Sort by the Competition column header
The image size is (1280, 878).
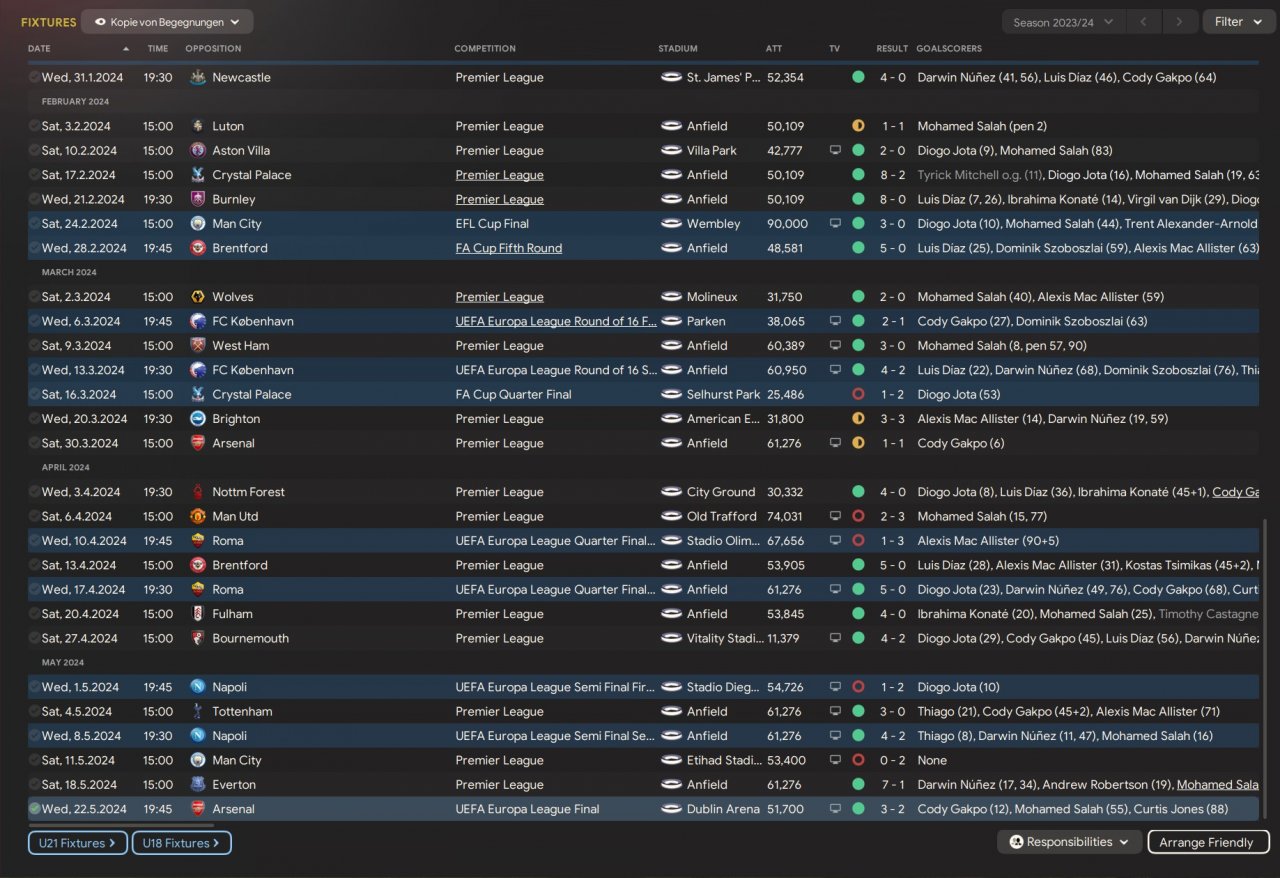coord(485,49)
